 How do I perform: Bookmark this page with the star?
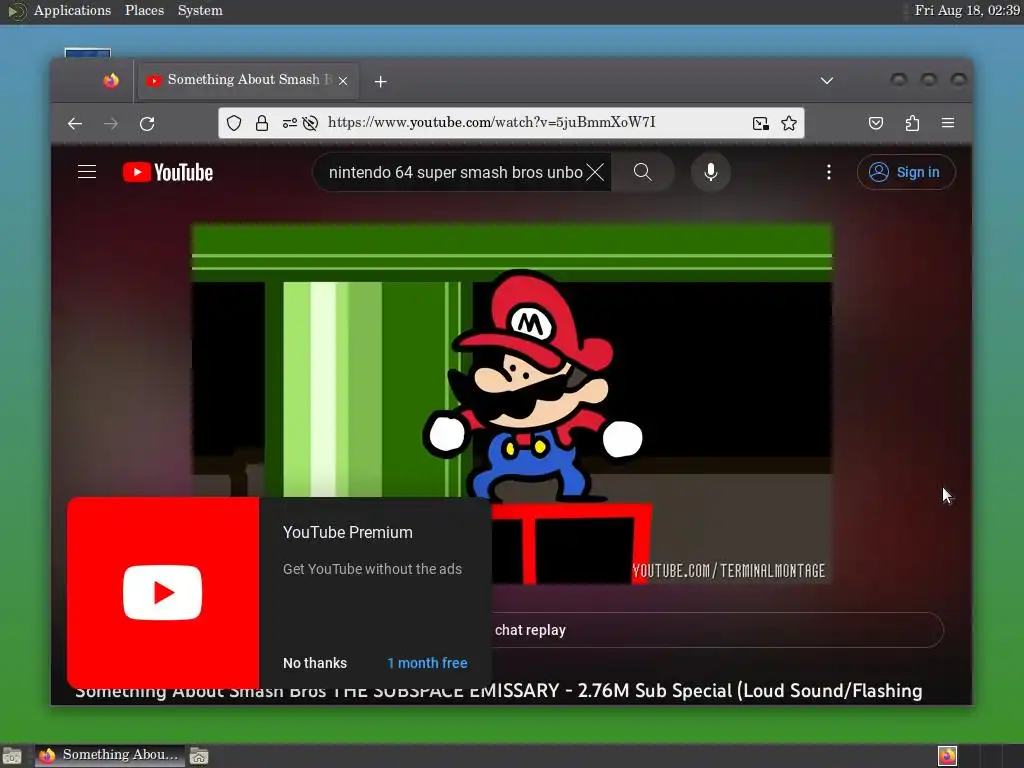[789, 123]
